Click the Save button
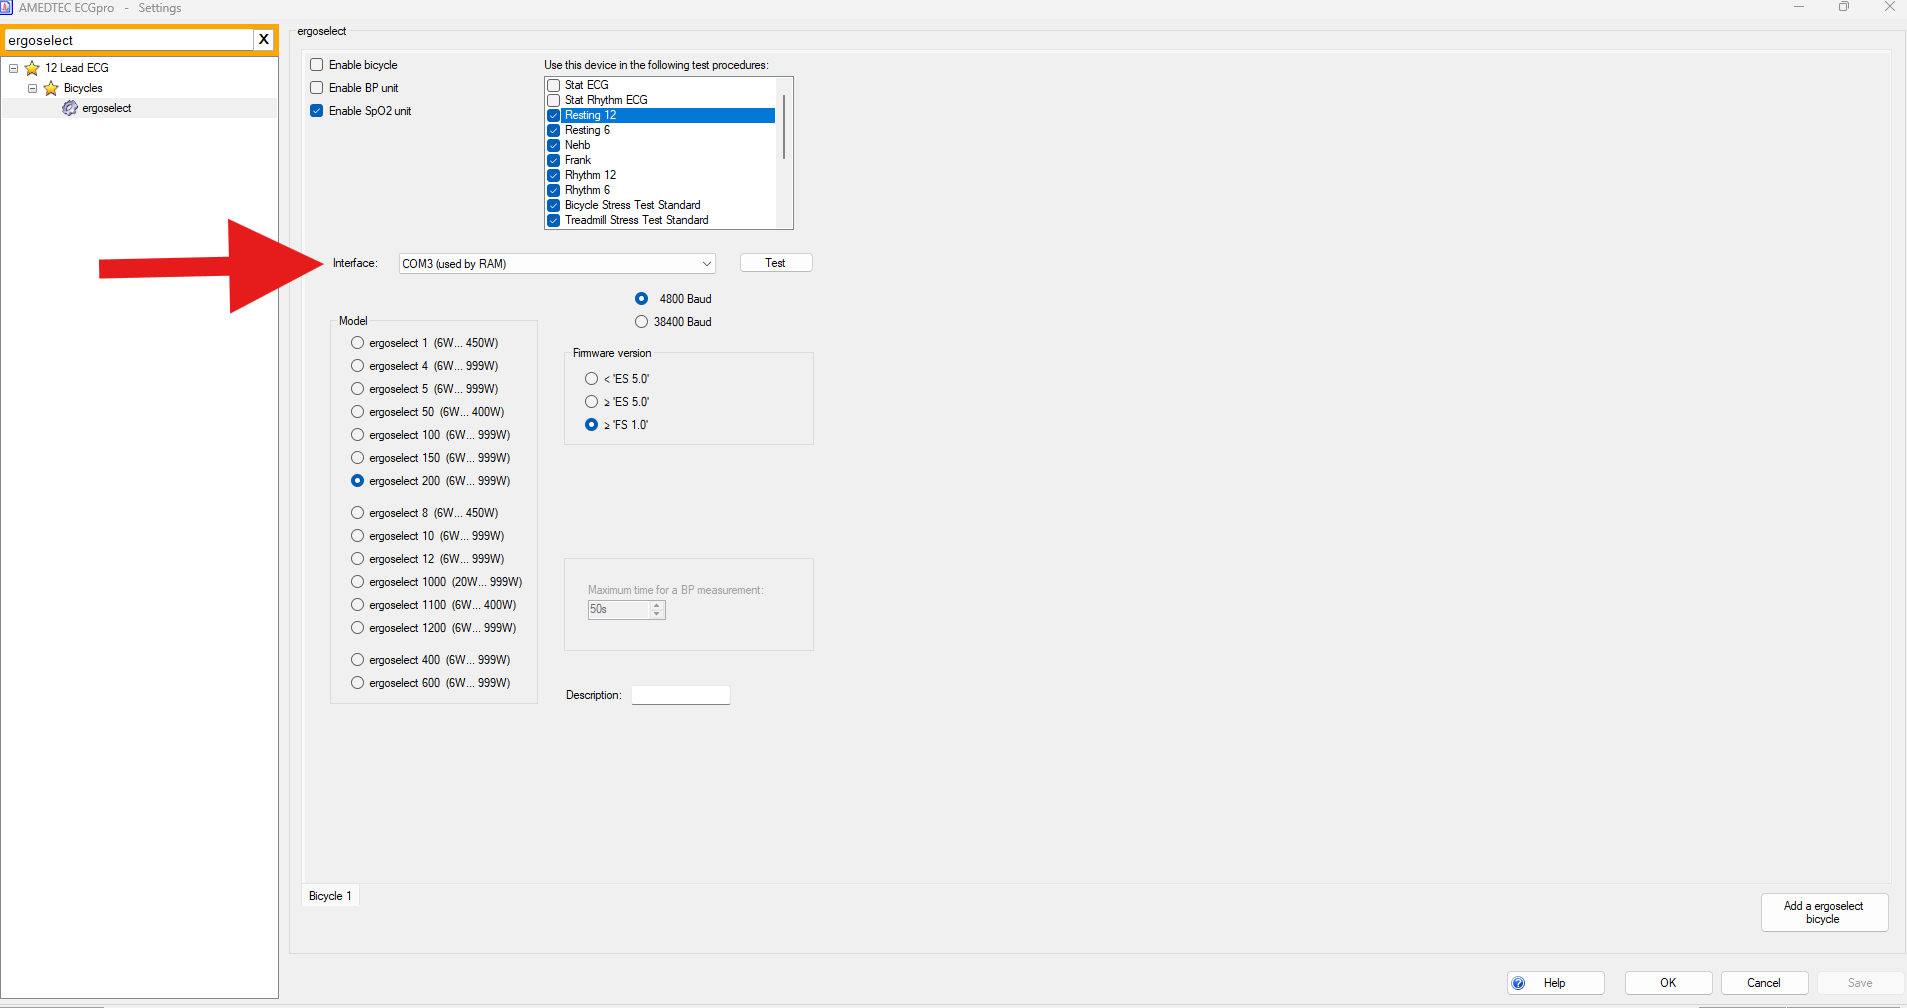 [x=1860, y=983]
